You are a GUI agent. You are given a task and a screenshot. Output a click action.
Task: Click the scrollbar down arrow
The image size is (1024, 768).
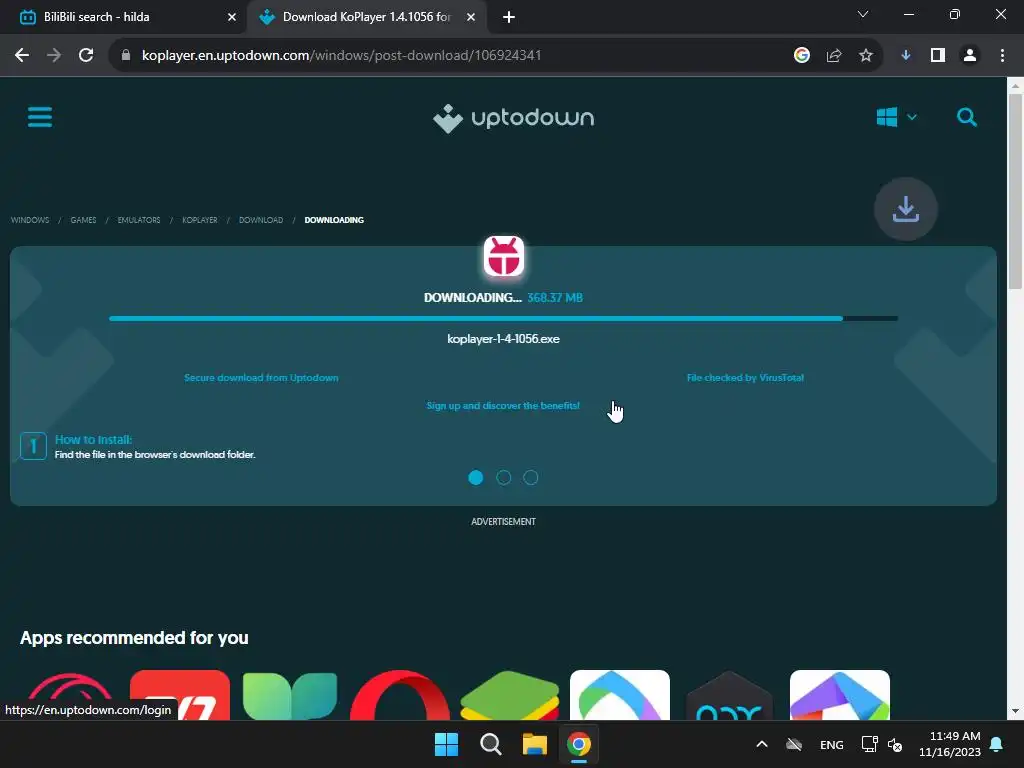pyautogui.click(x=1015, y=711)
